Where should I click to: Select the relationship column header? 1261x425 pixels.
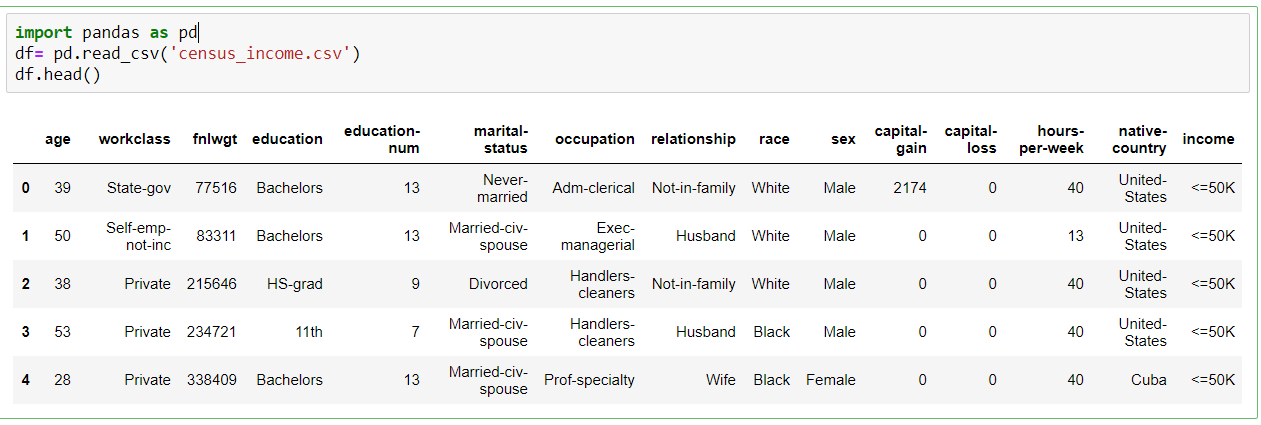(x=693, y=139)
